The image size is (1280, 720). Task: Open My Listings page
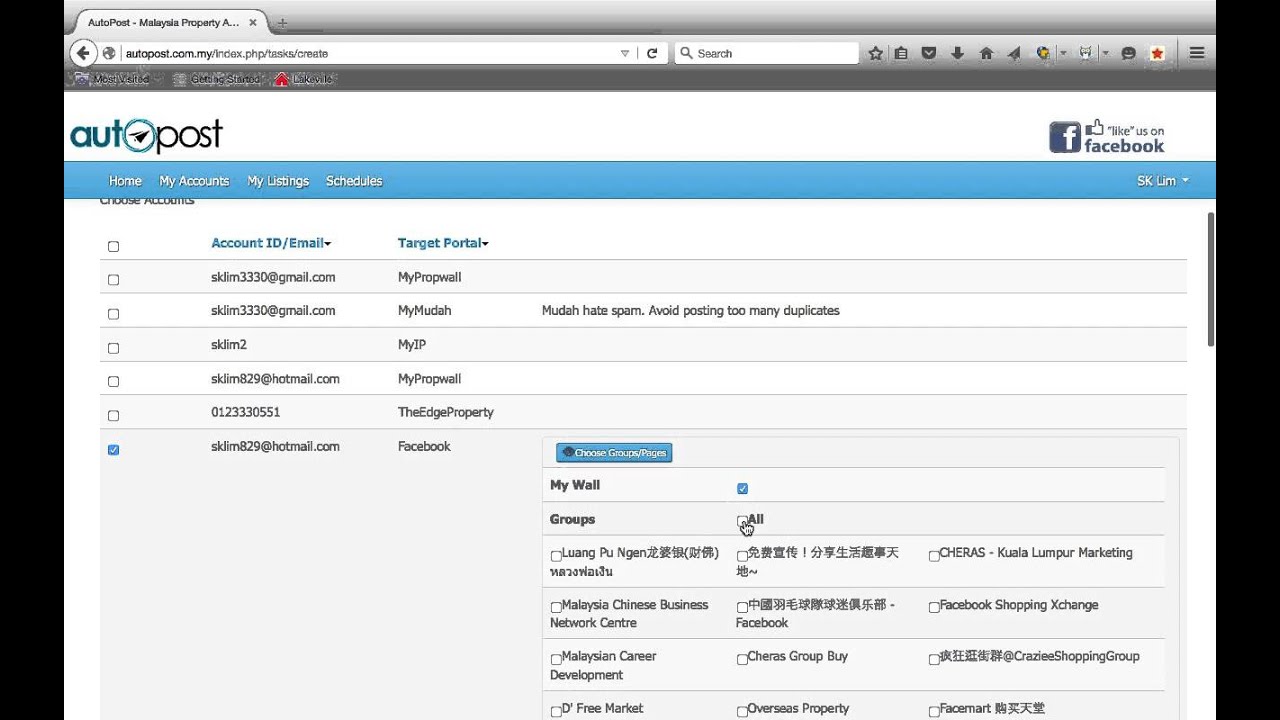click(278, 181)
